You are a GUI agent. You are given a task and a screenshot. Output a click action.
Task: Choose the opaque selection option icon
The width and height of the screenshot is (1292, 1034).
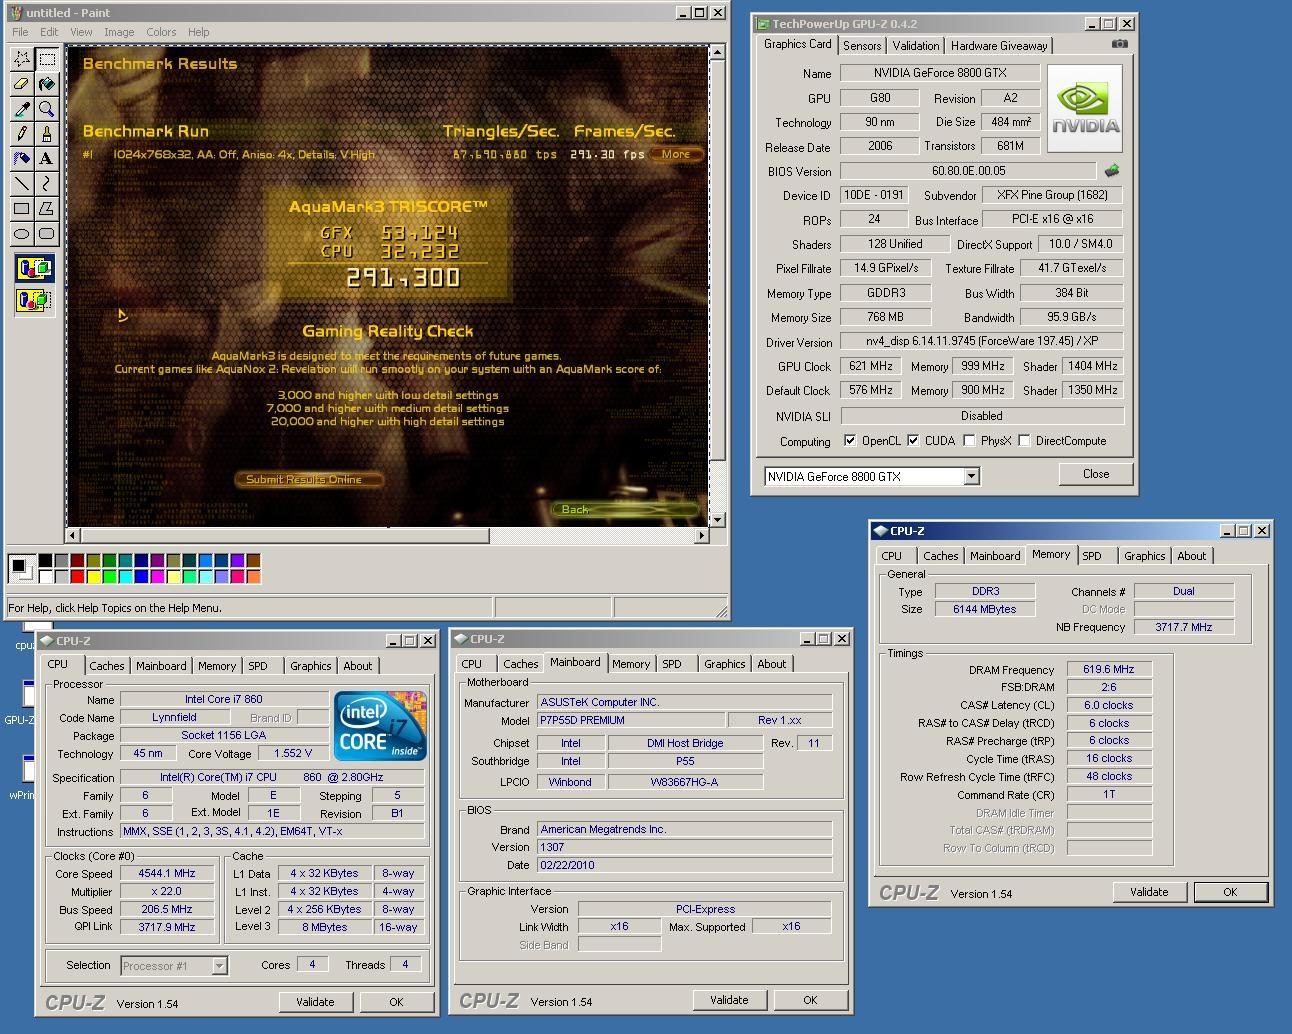coord(34,268)
